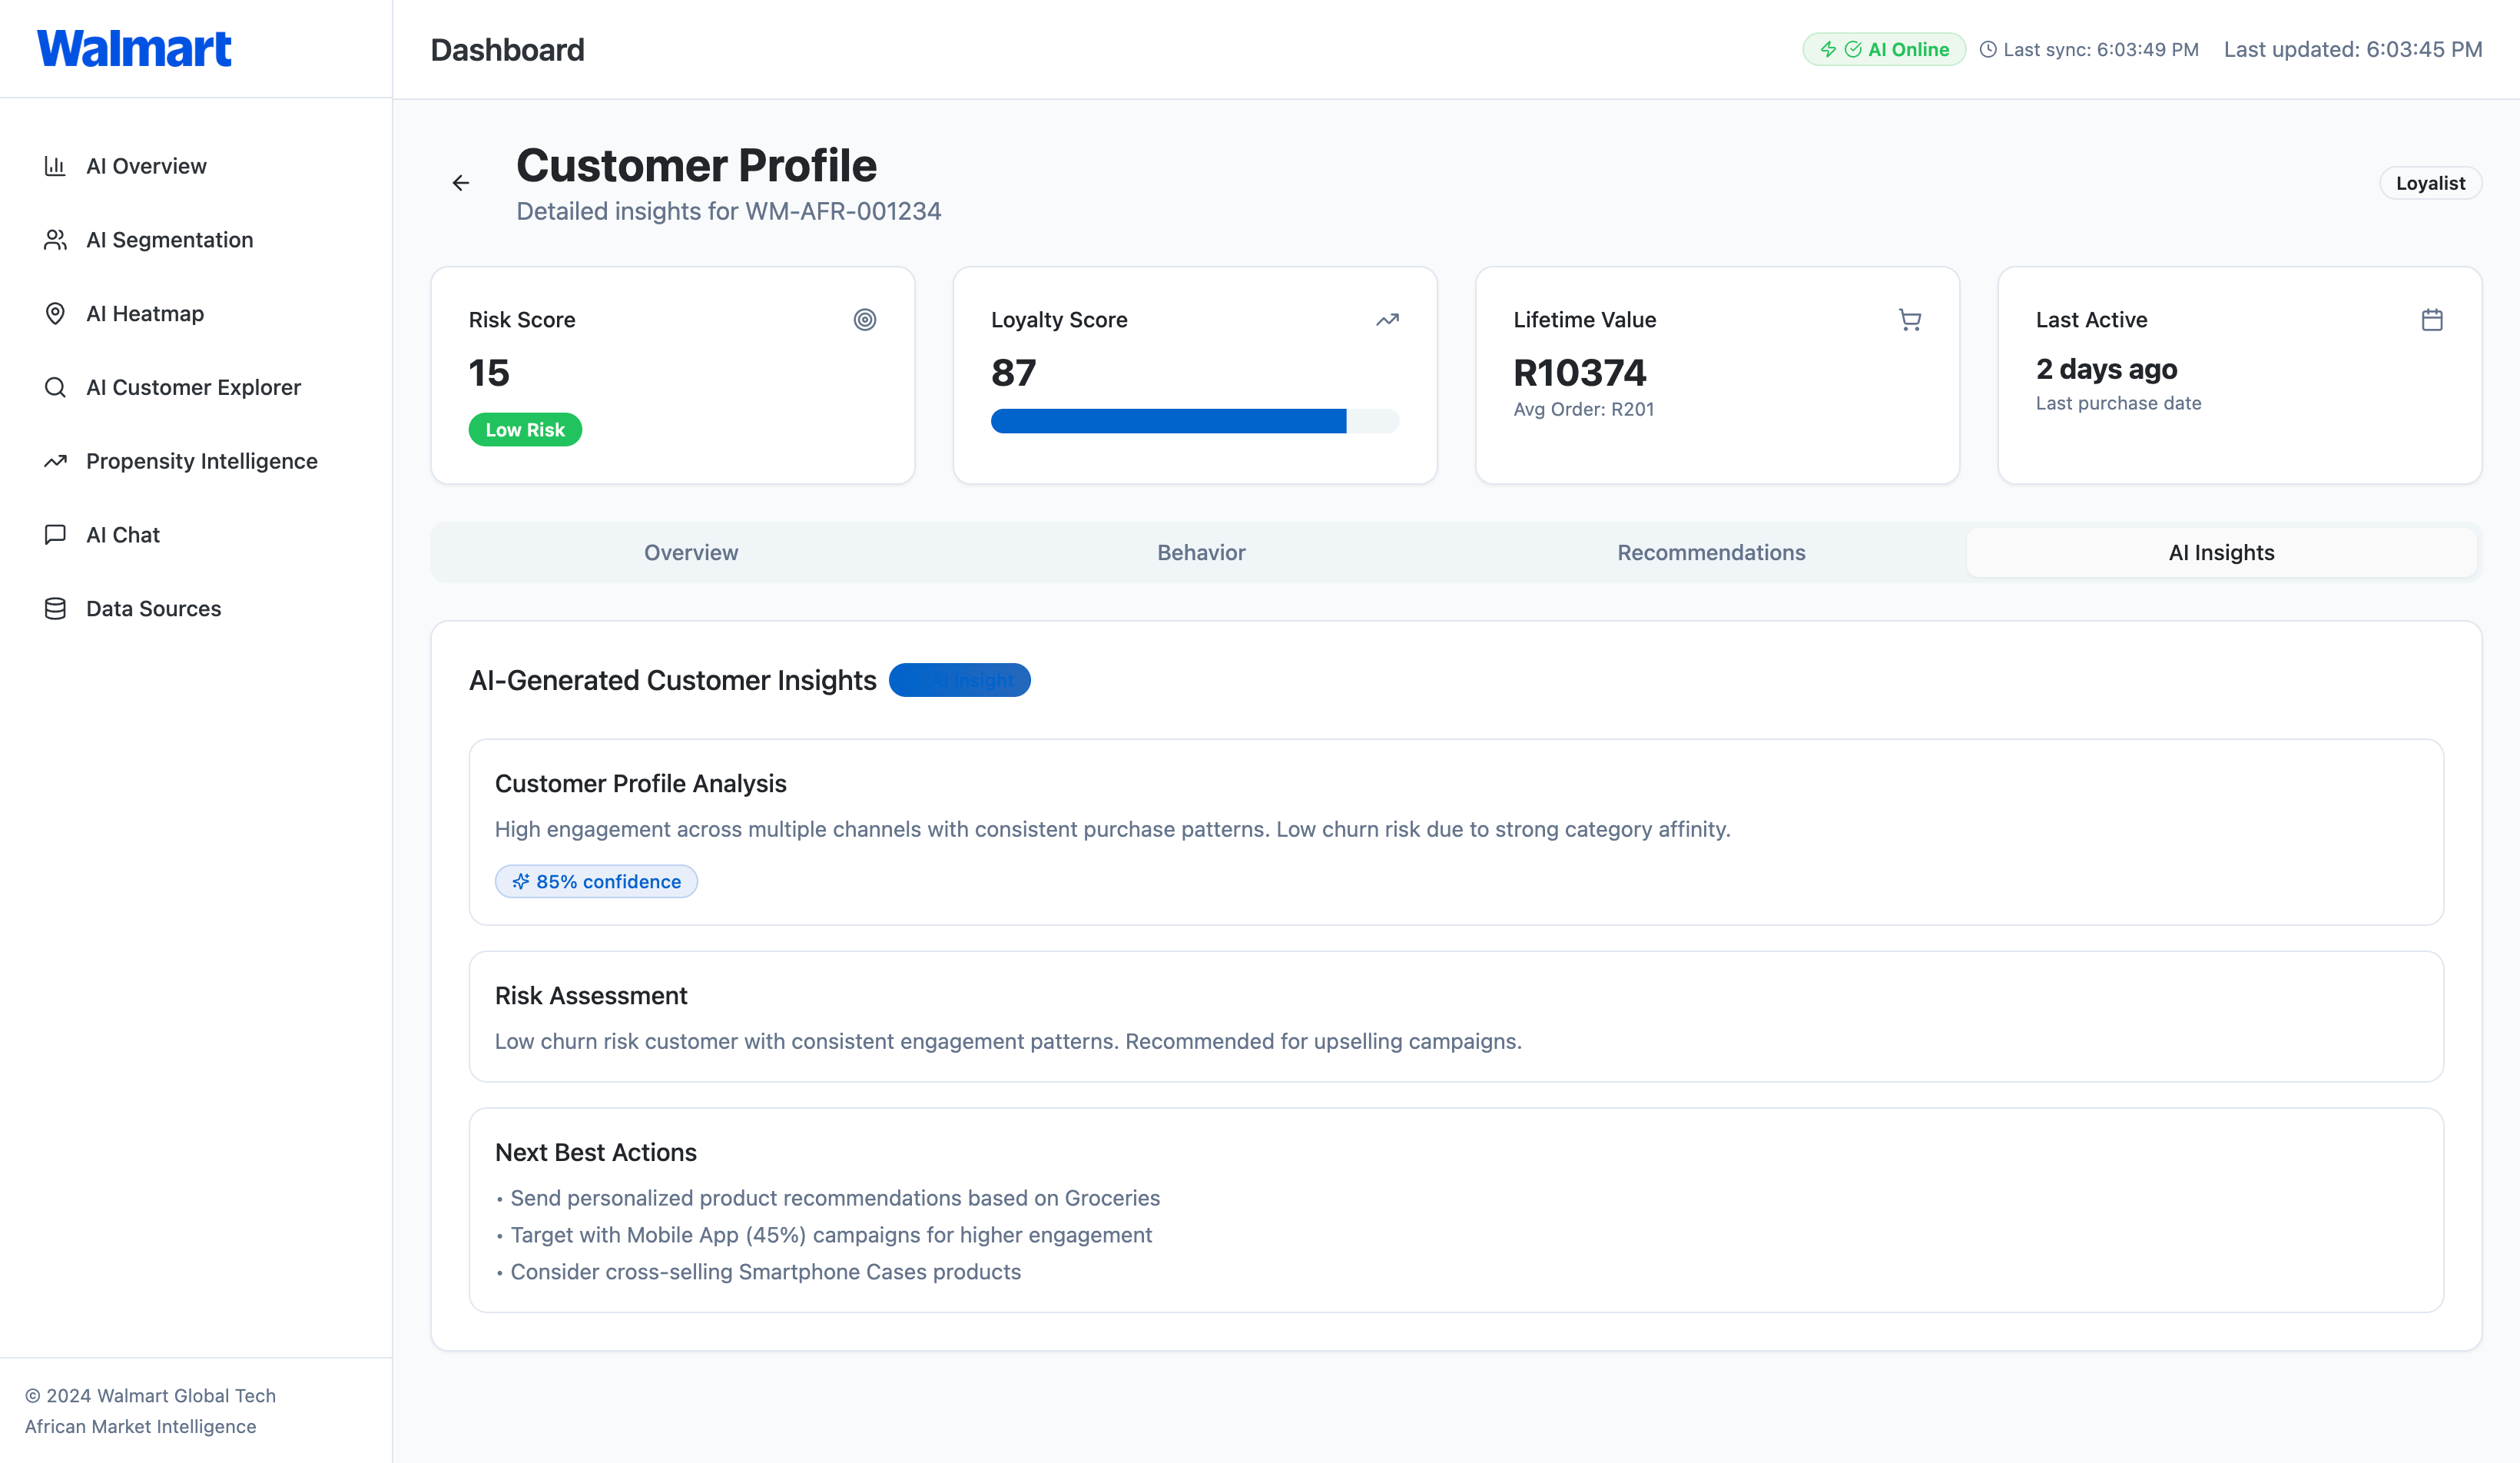Go to AI Segmentation page
This screenshot has height=1463, width=2520.
click(196, 240)
